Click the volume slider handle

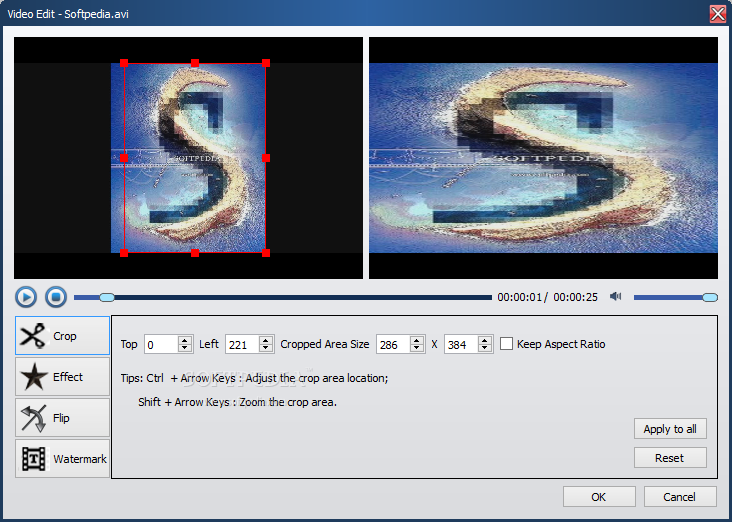(710, 297)
